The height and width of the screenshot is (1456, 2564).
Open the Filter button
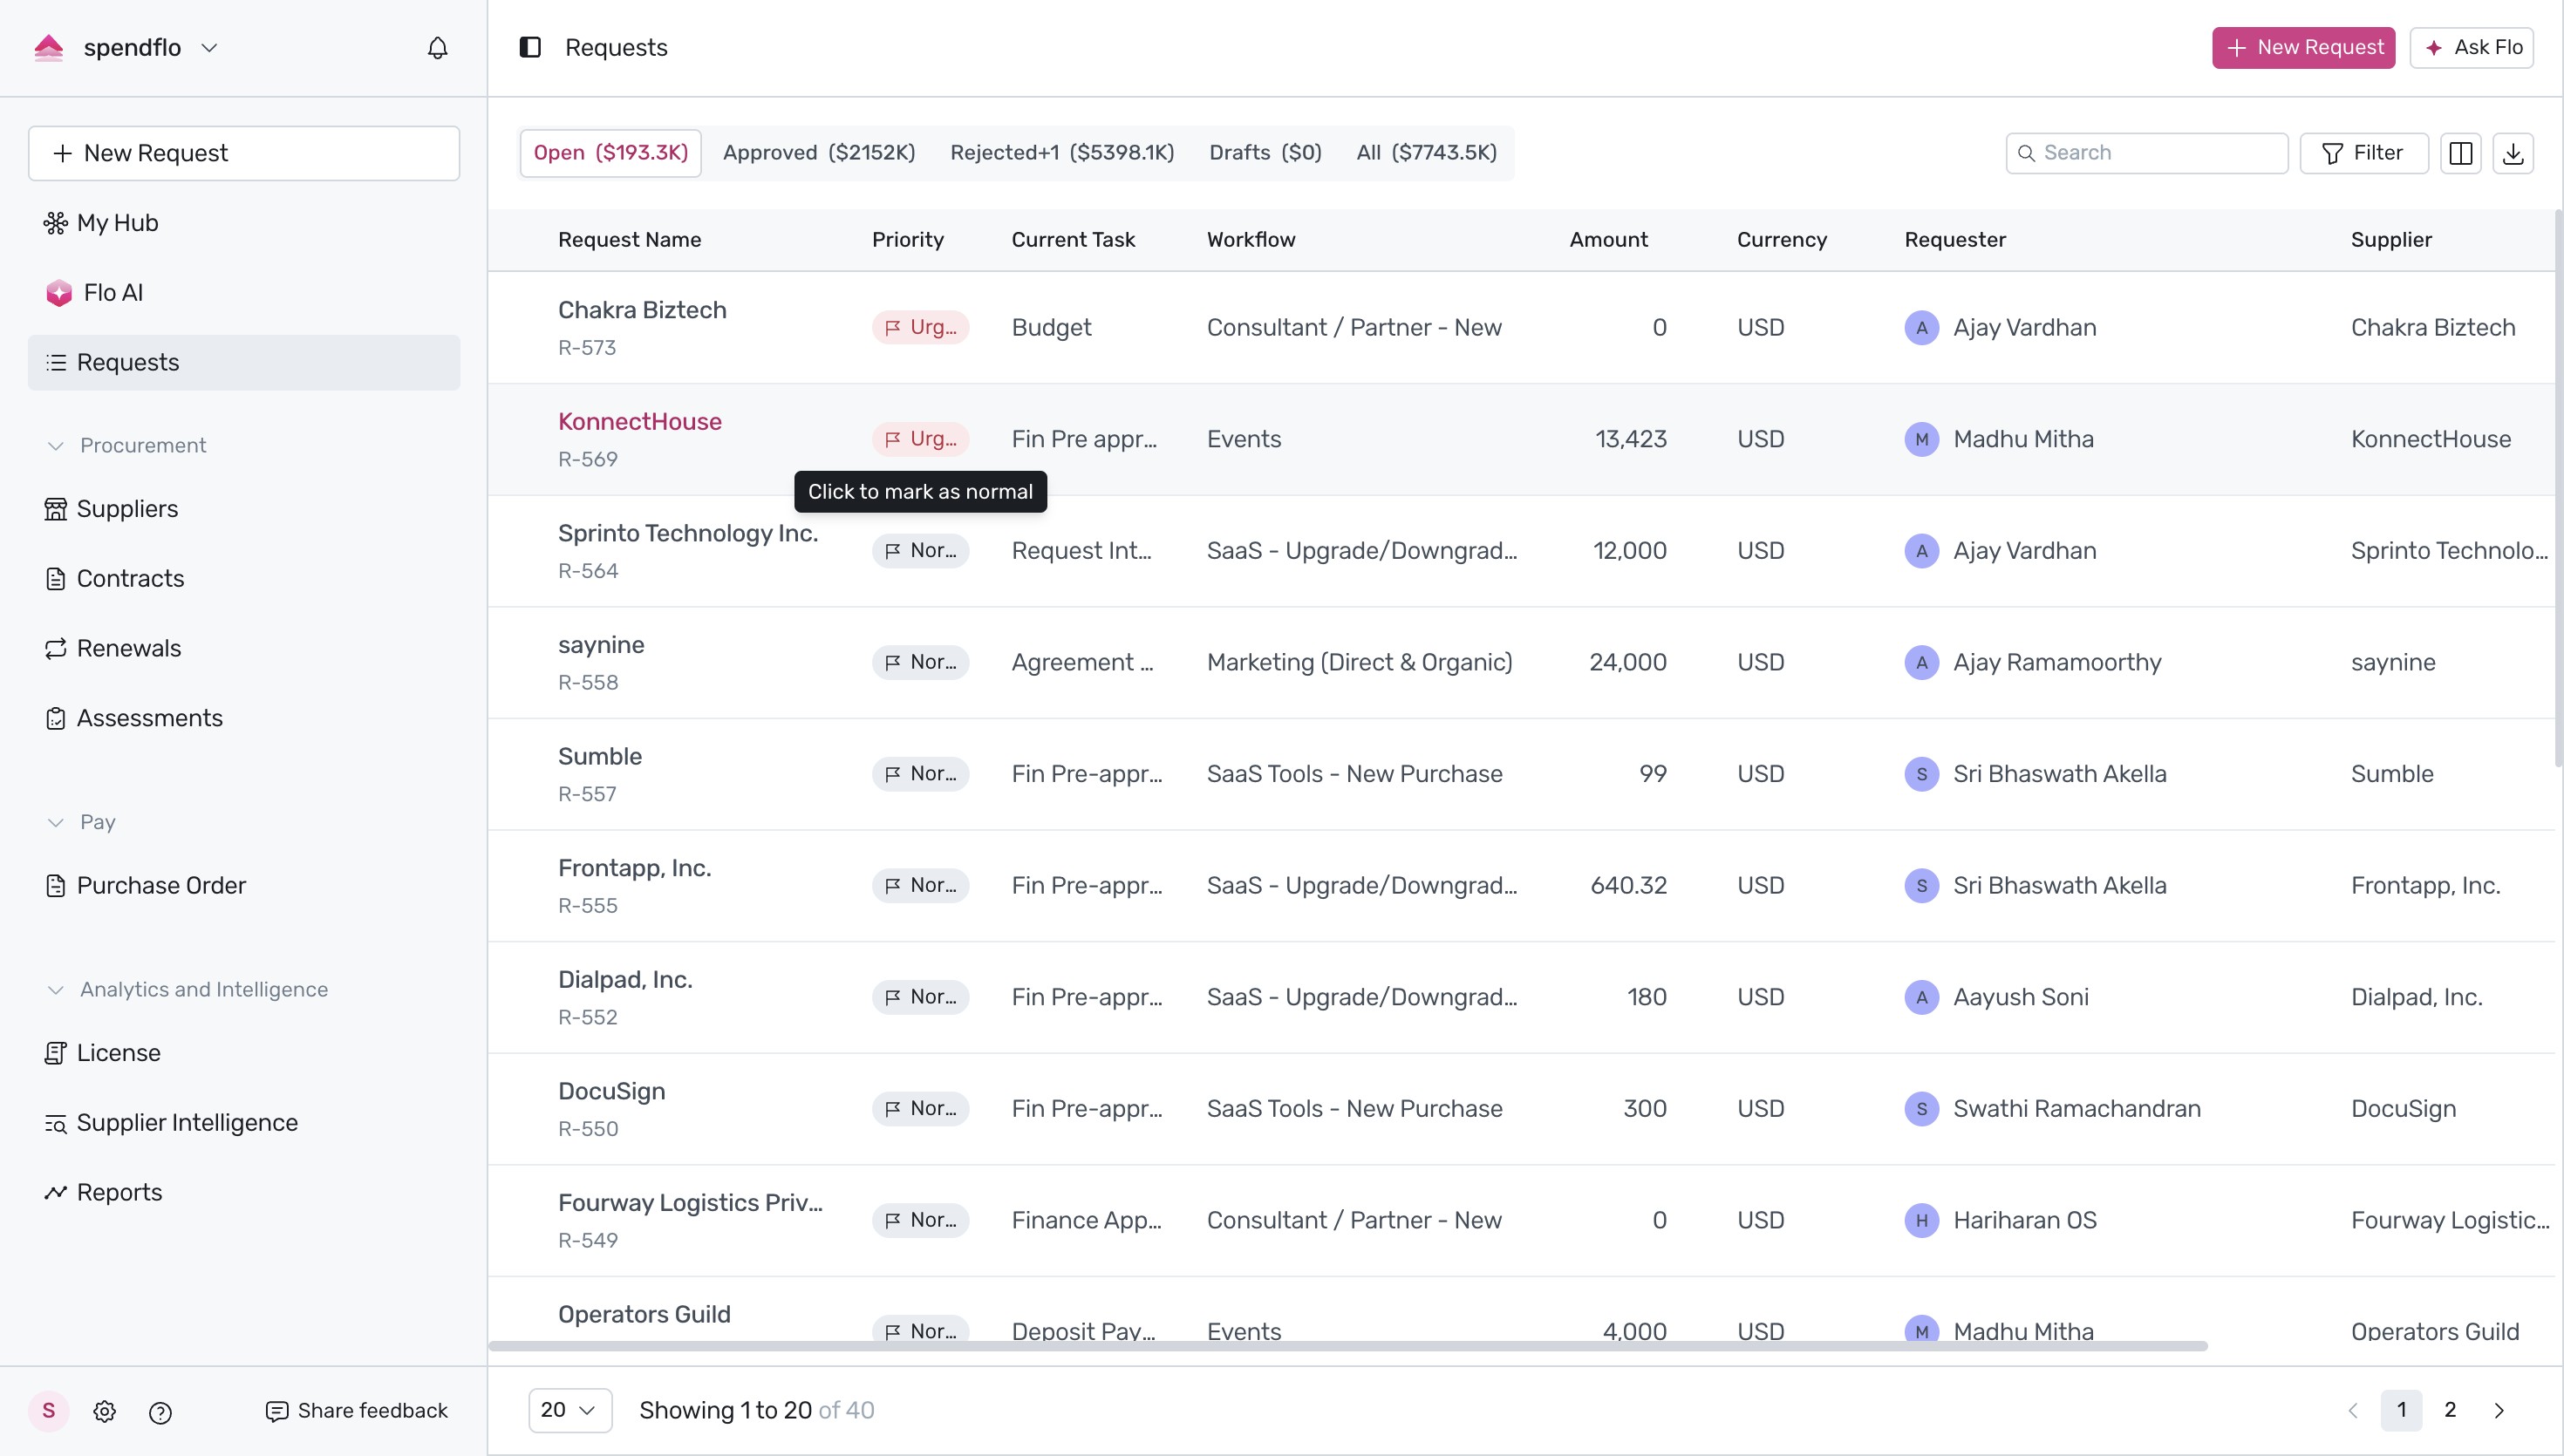(2363, 153)
